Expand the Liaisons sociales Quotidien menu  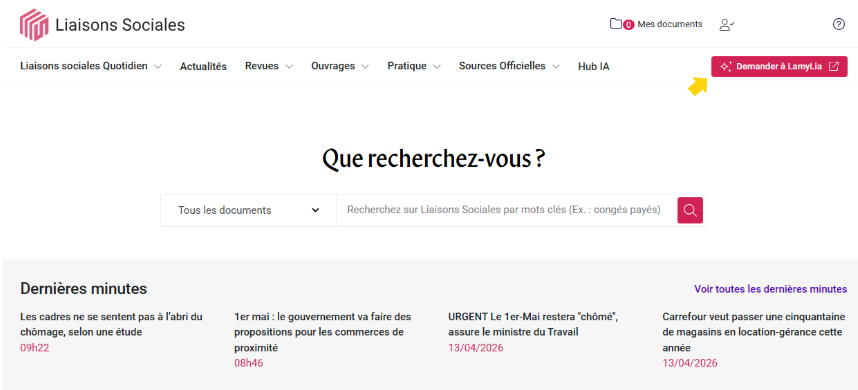pos(91,66)
